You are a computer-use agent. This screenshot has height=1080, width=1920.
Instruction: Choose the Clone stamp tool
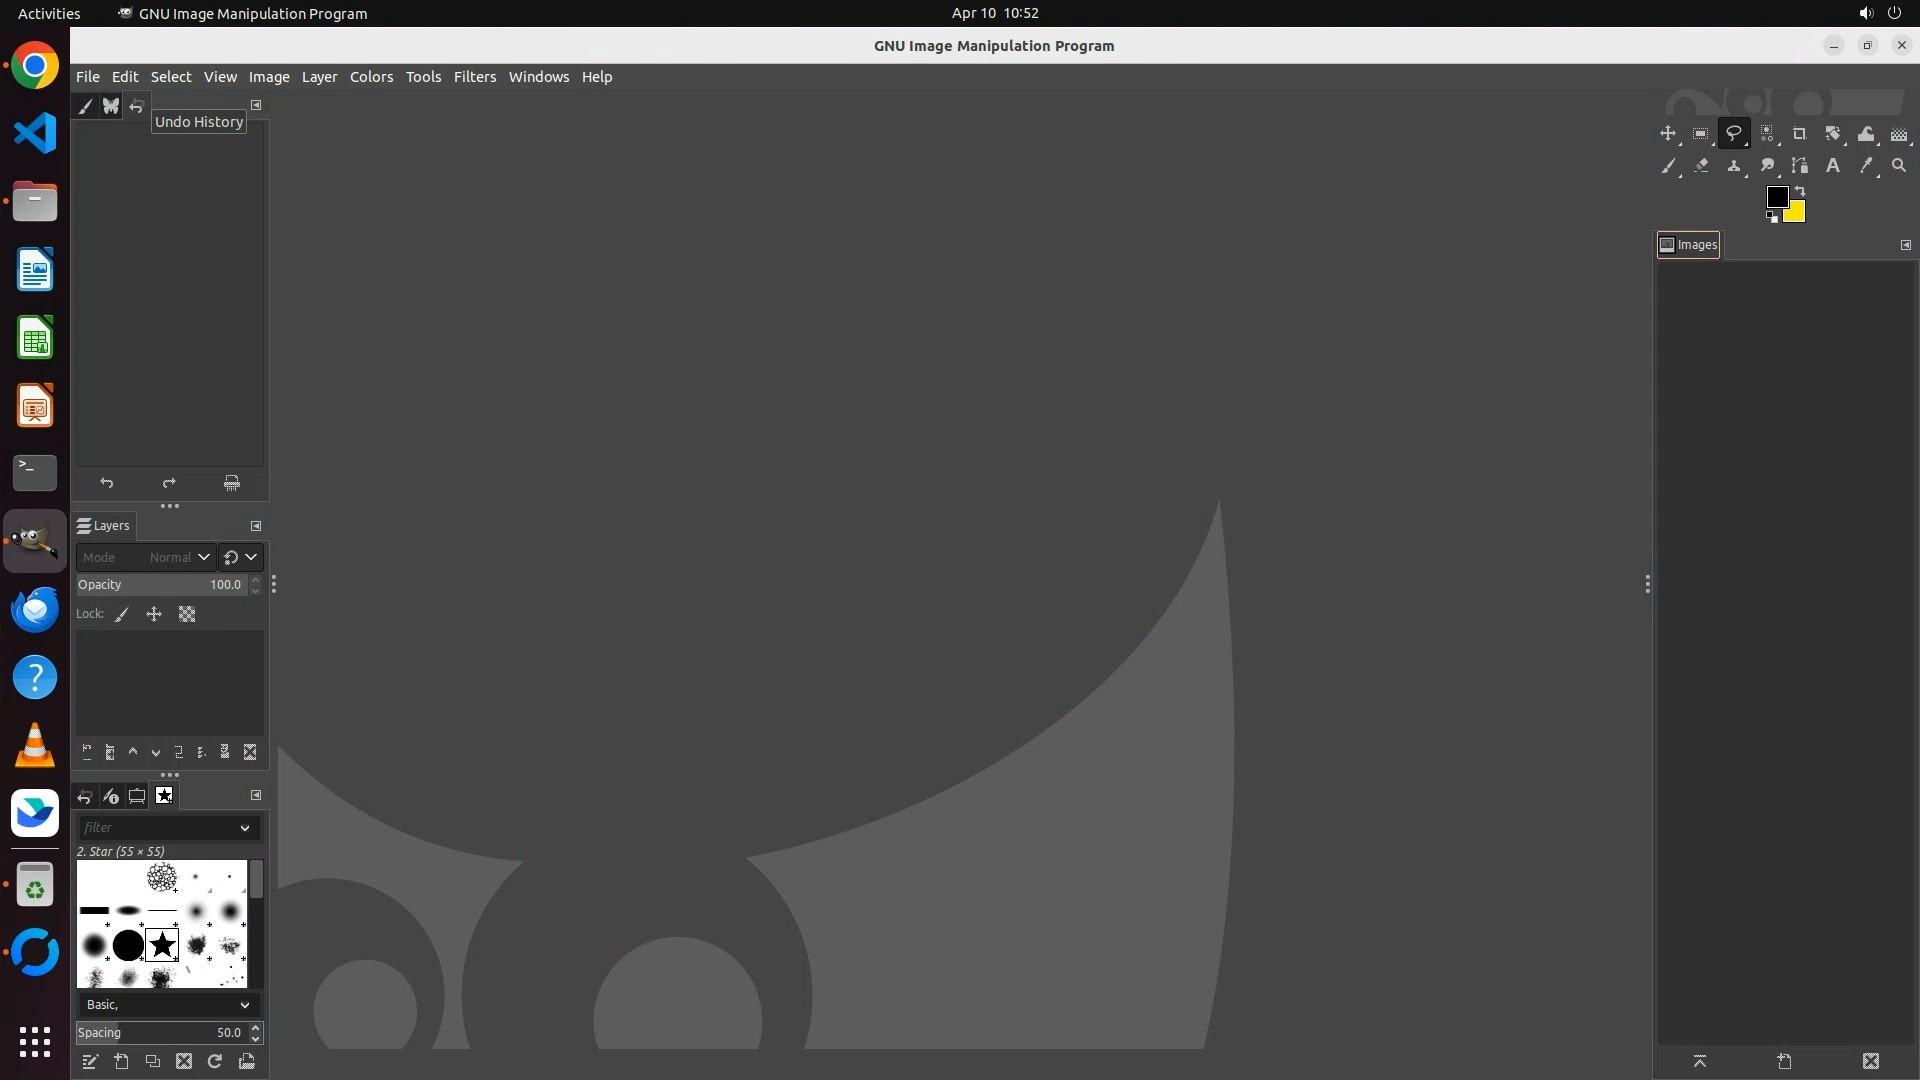pos(1734,166)
